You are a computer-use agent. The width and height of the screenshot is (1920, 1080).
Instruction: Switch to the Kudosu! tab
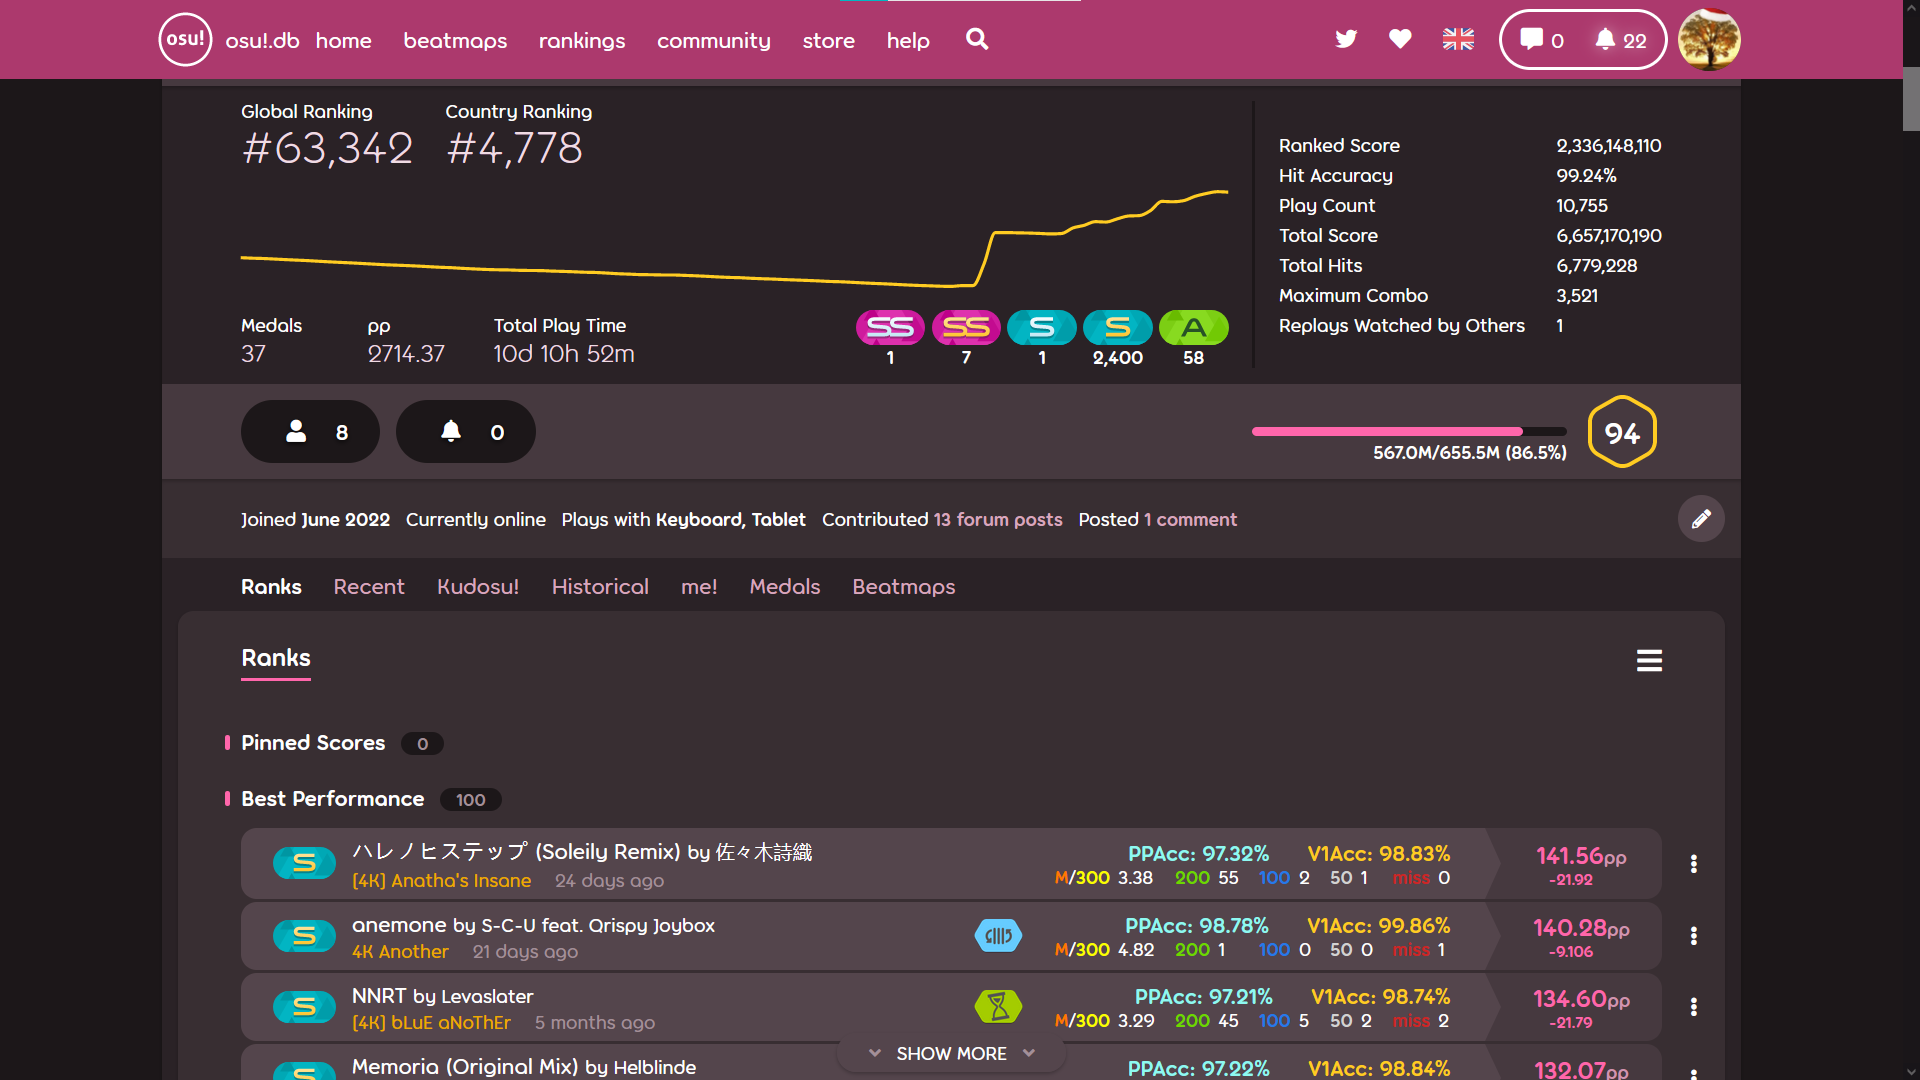coord(478,587)
